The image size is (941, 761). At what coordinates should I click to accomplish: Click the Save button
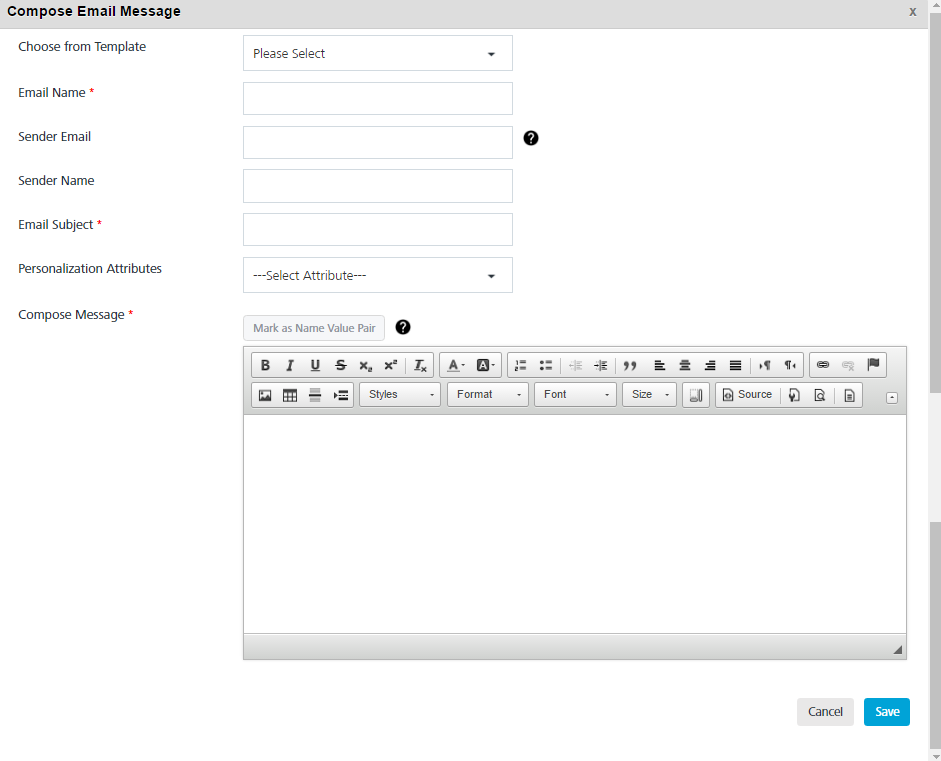[x=886, y=712]
